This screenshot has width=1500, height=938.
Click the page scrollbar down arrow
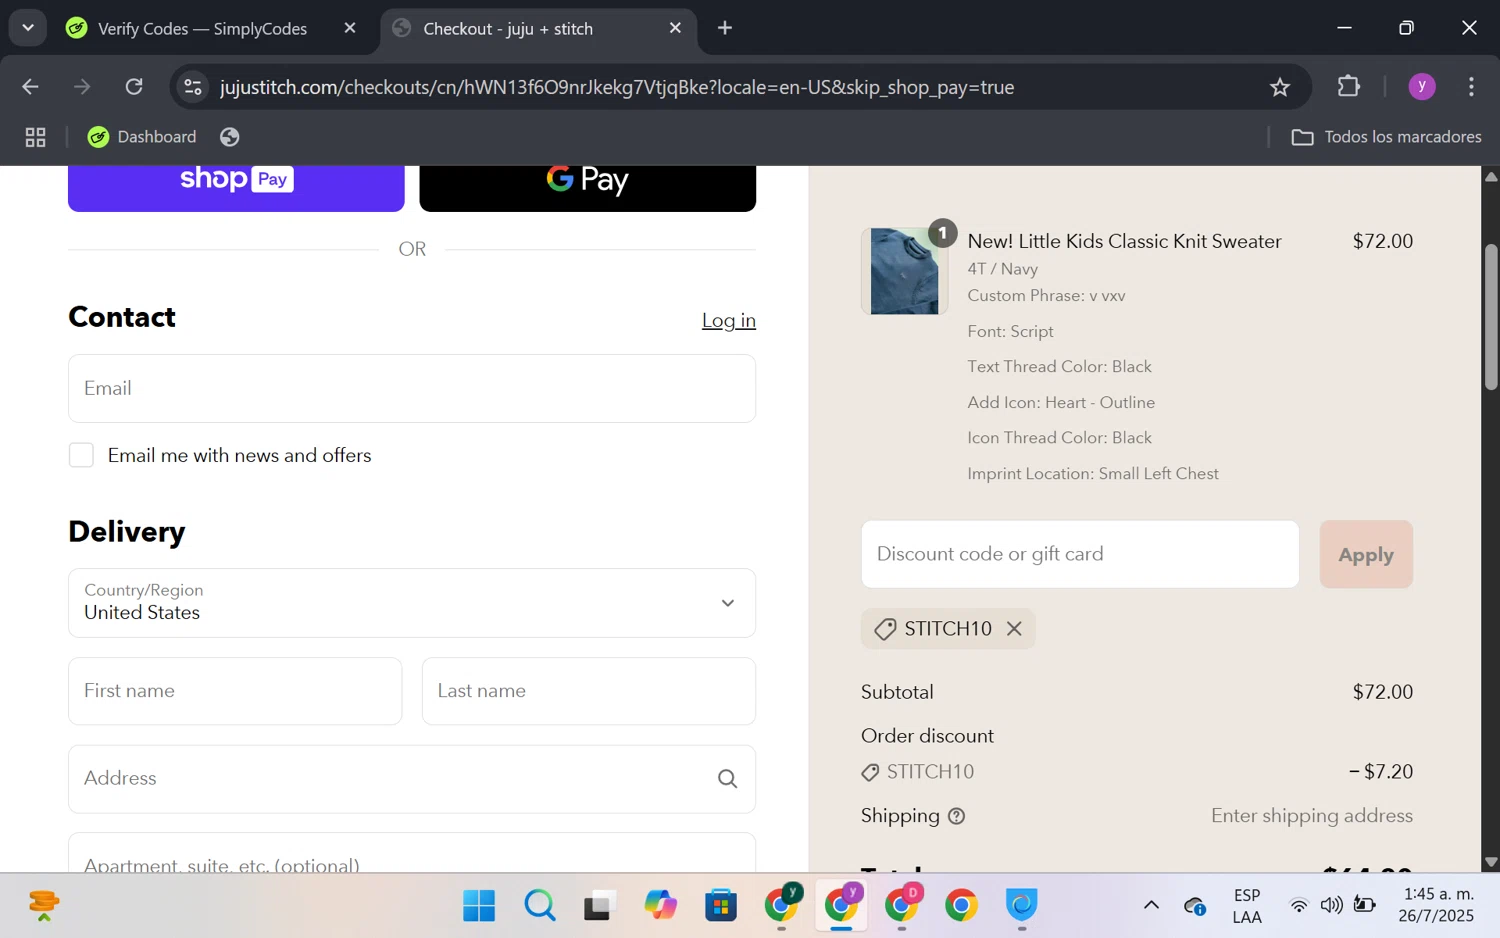pyautogui.click(x=1491, y=862)
